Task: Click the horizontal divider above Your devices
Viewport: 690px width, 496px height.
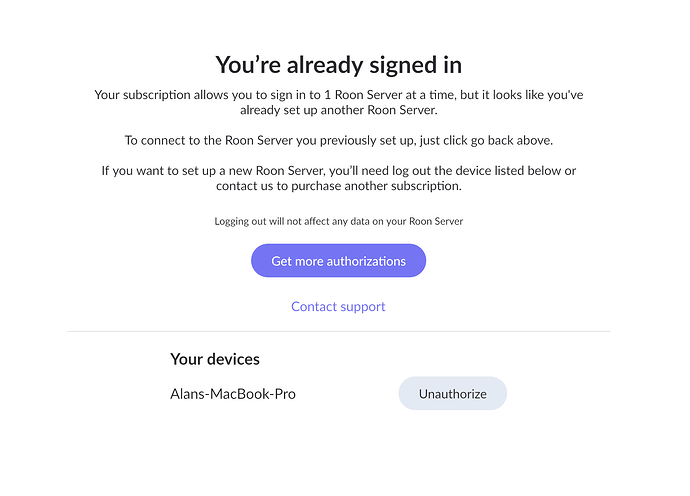Action: [338, 331]
